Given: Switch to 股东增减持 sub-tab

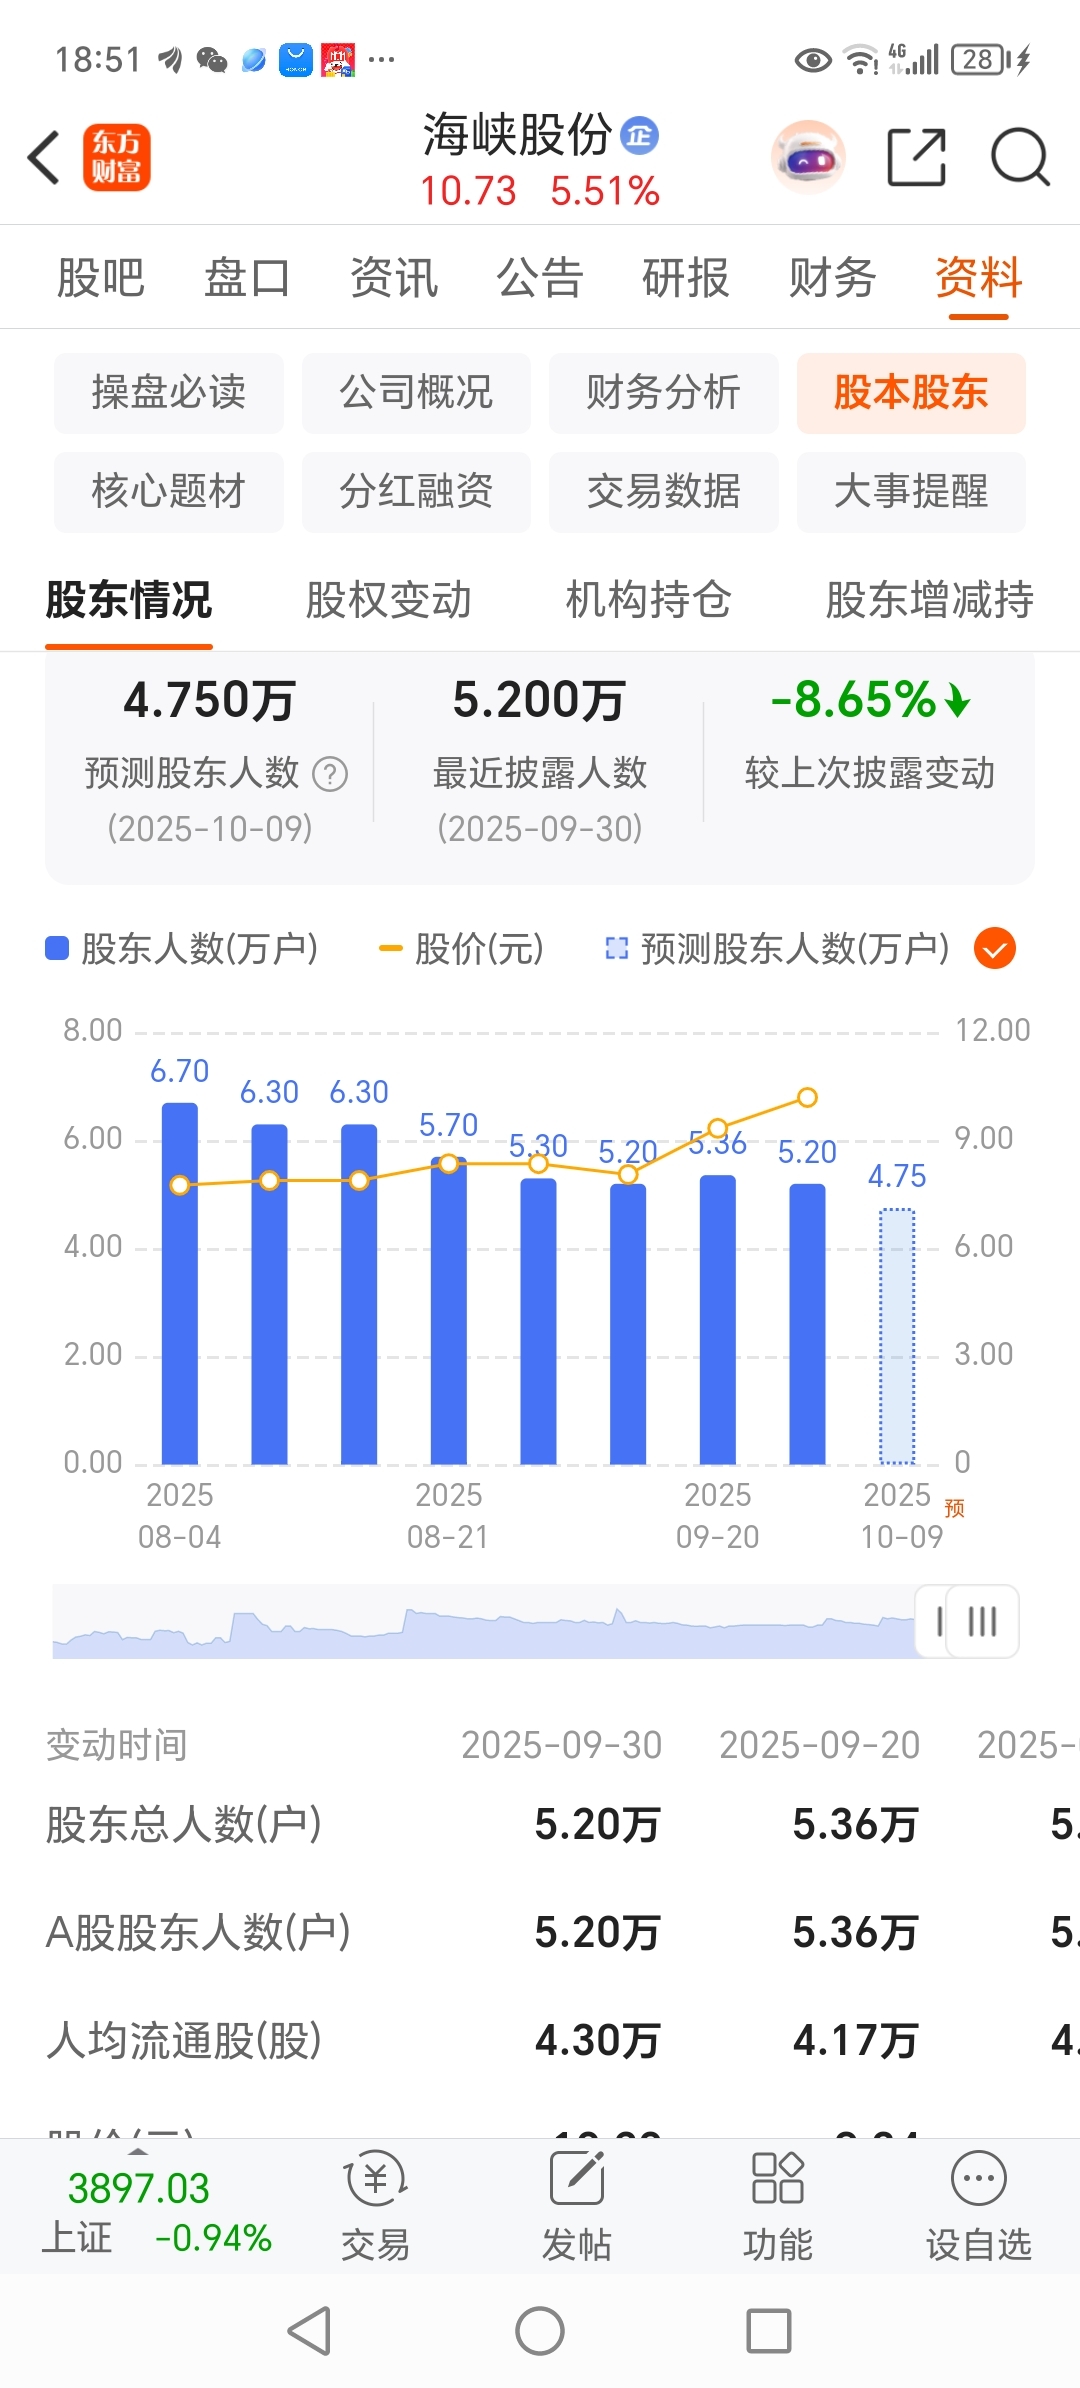Looking at the screenshot, I should pyautogui.click(x=930, y=600).
